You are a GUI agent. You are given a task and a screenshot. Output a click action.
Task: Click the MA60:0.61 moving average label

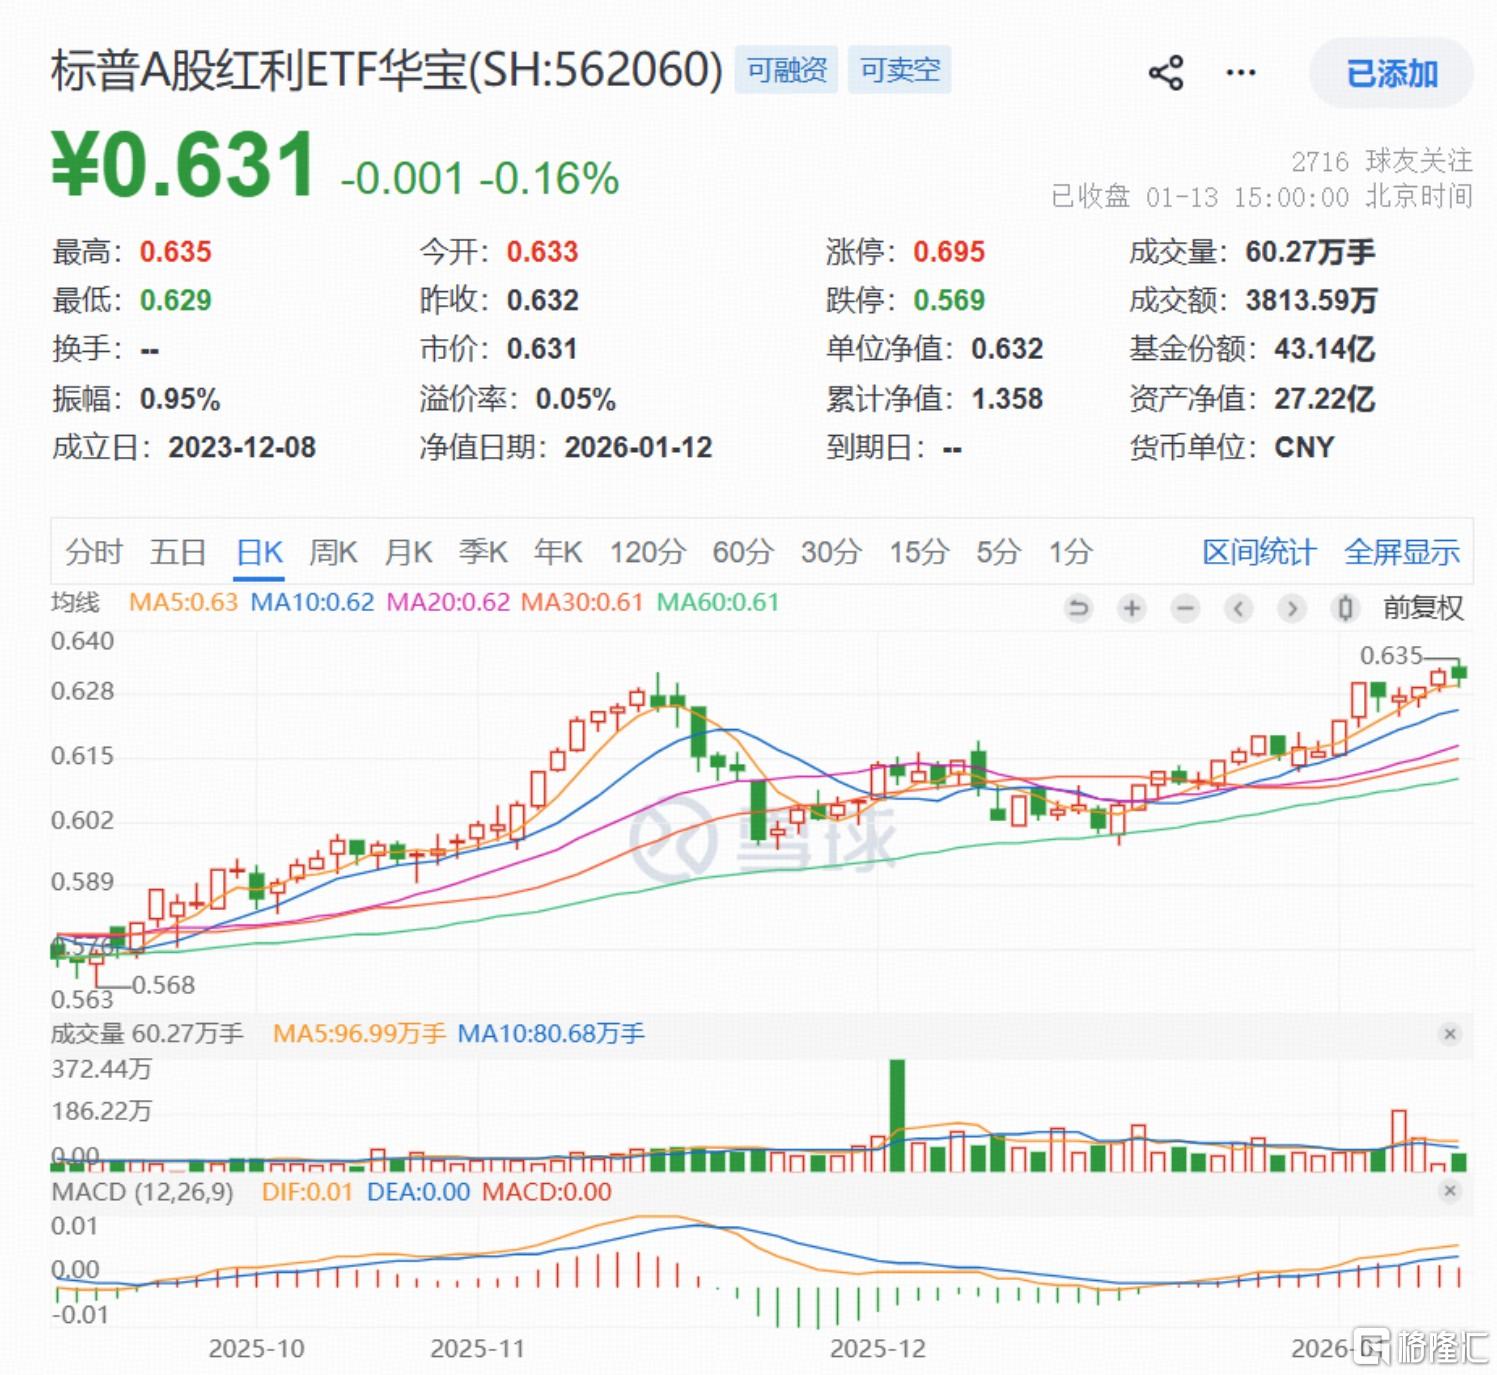[x=717, y=602]
